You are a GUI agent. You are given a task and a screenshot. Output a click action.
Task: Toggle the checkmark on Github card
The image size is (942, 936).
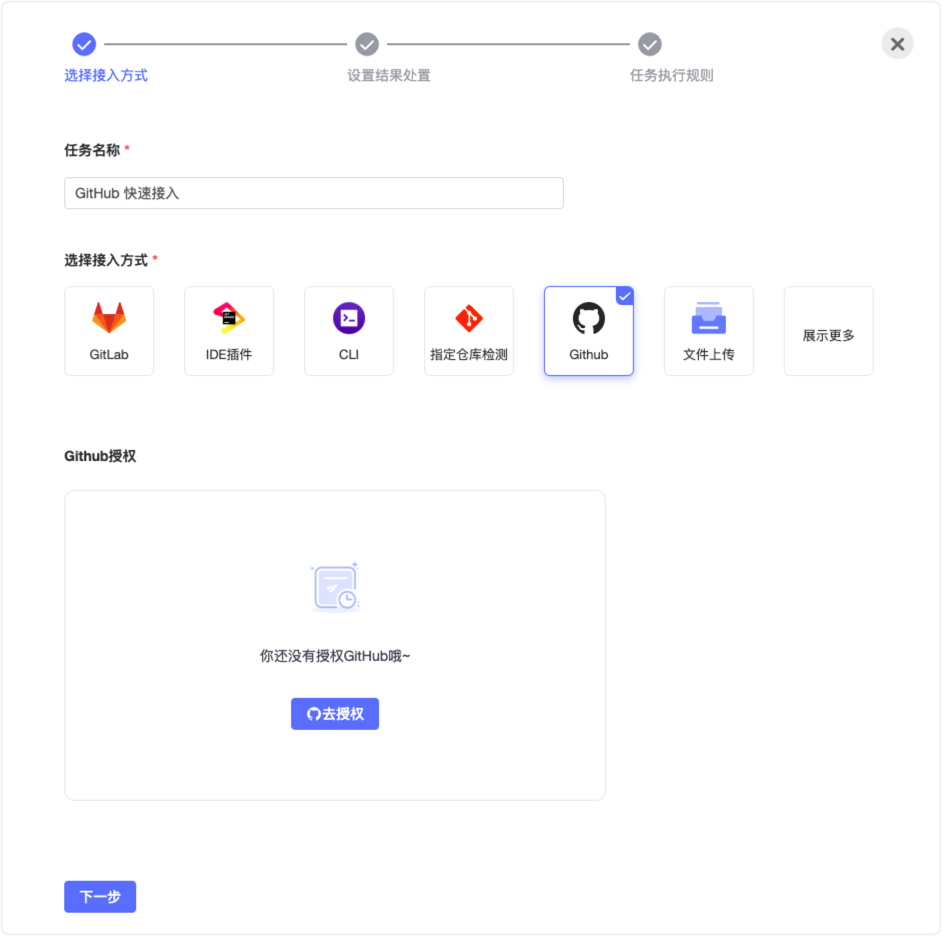[x=624, y=295]
